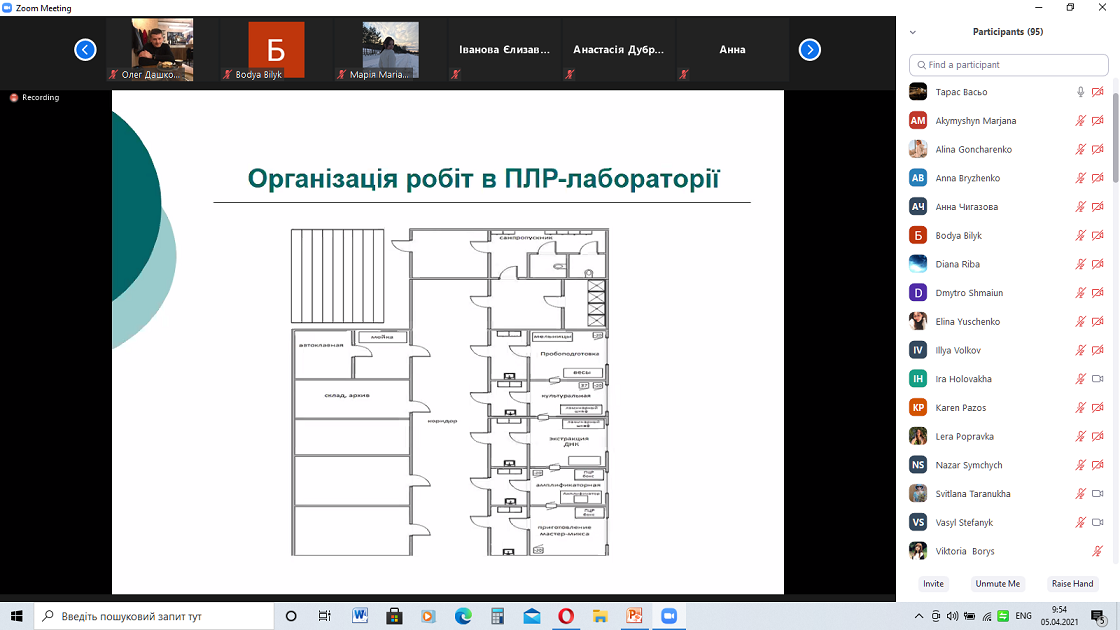Click Тарас Васьо camera-off icon
1120x630 pixels.
coord(1098,91)
